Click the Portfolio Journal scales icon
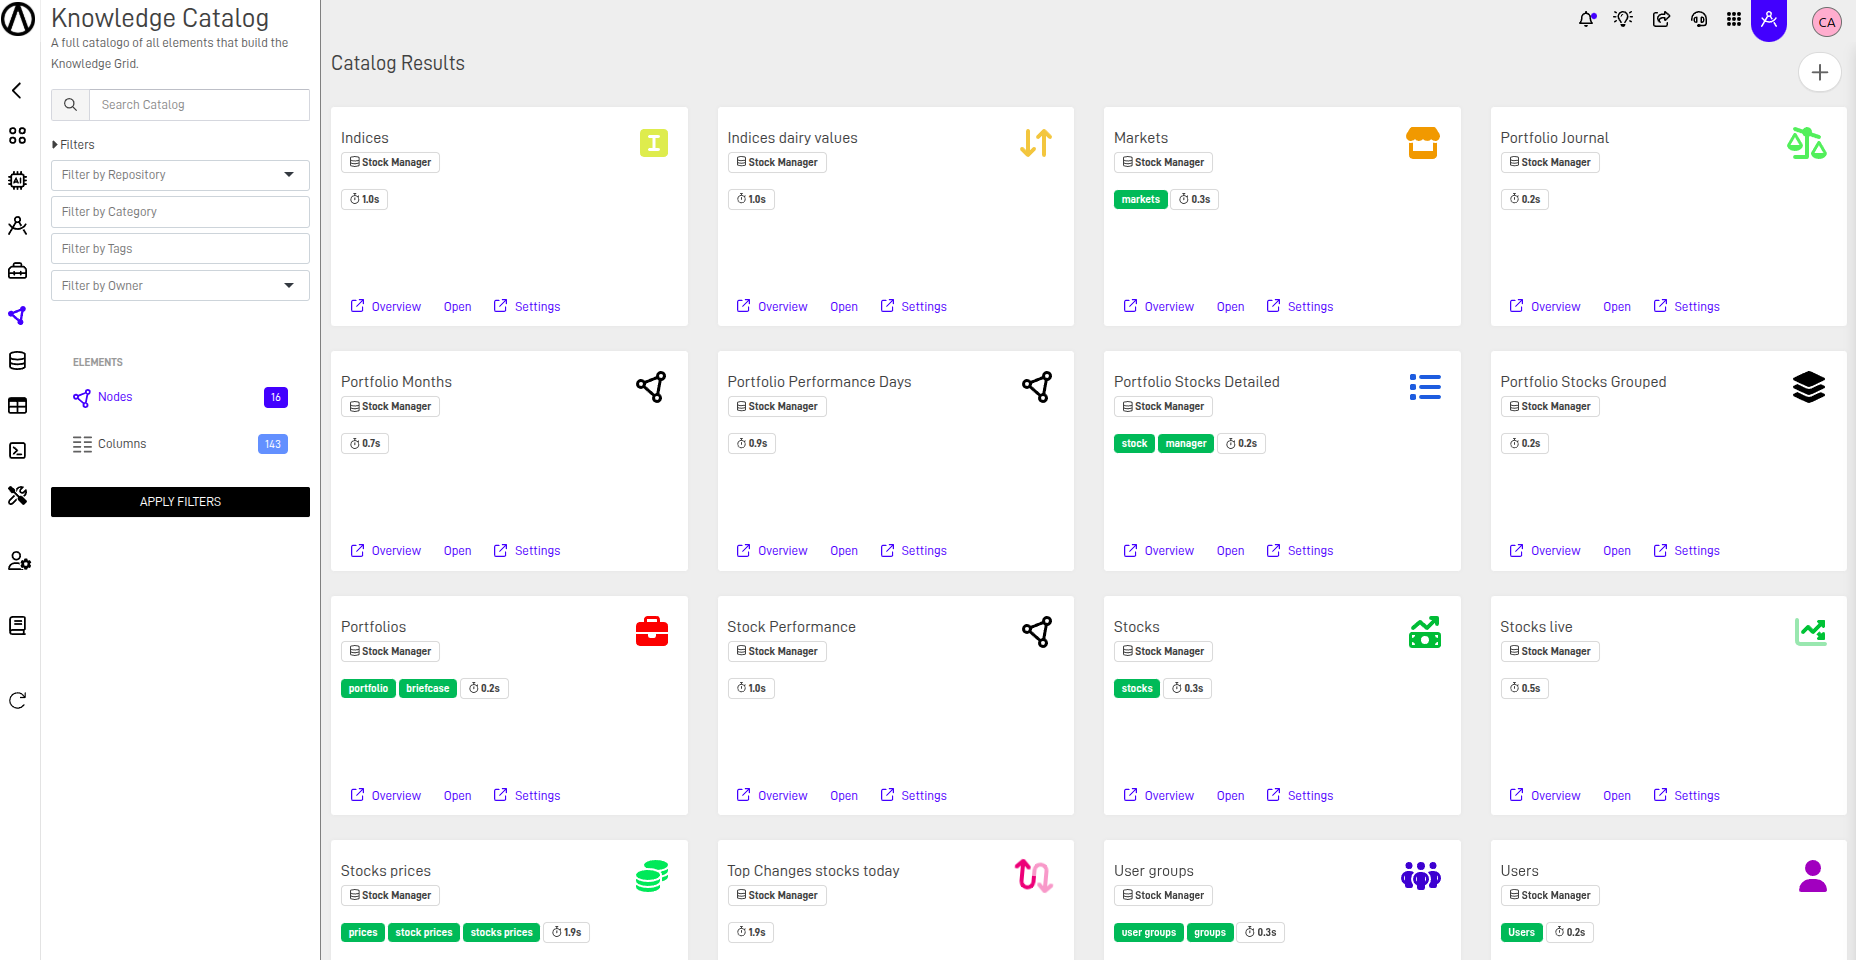 coord(1807,143)
